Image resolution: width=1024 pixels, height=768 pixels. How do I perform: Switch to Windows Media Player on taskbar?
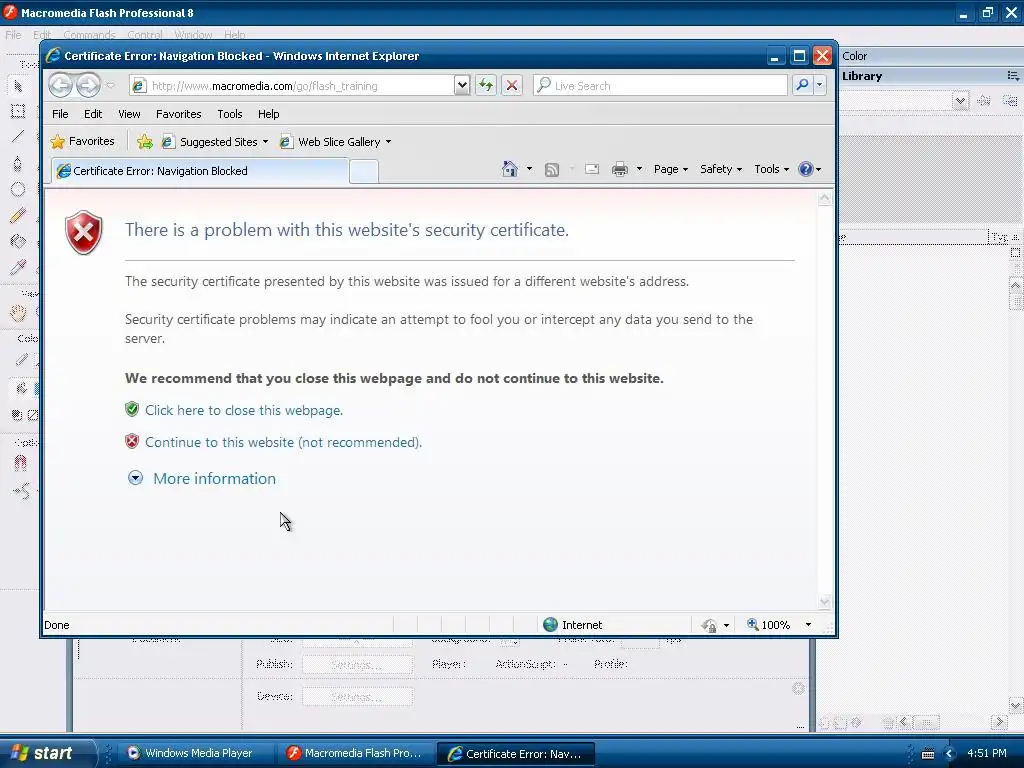pyautogui.click(x=193, y=753)
